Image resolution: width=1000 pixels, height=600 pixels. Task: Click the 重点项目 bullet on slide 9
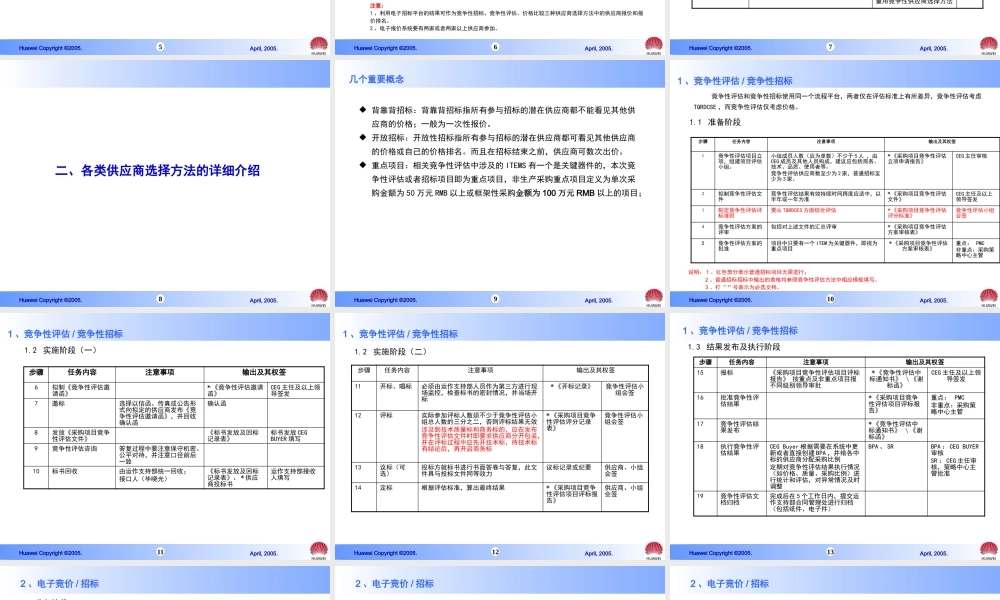[503, 179]
